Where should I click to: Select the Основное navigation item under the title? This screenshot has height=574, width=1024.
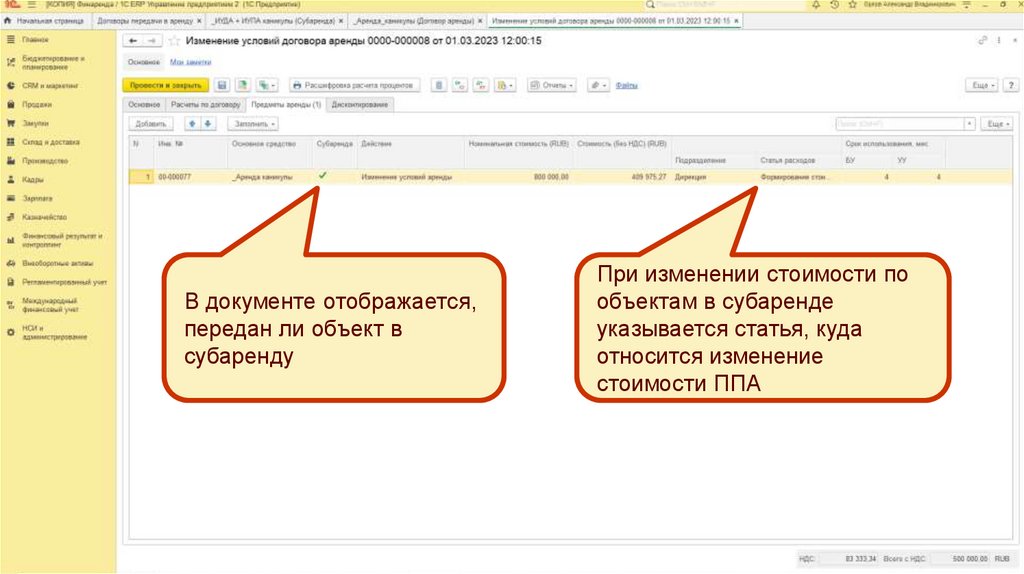(x=144, y=62)
